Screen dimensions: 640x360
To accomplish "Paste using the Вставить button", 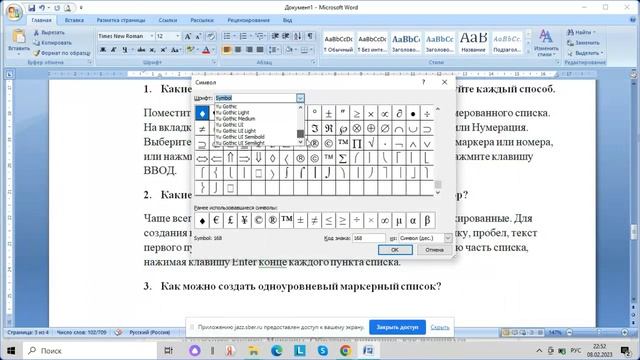I will point(18,42).
